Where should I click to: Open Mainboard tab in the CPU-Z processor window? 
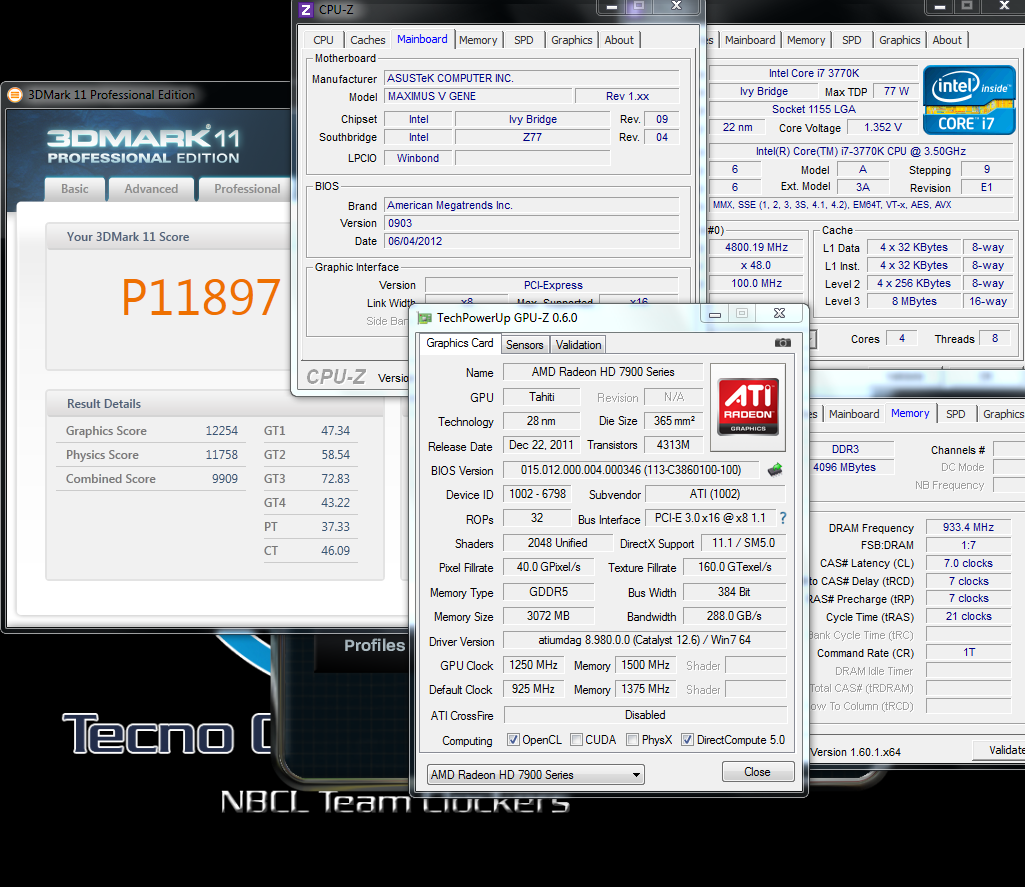click(x=750, y=40)
